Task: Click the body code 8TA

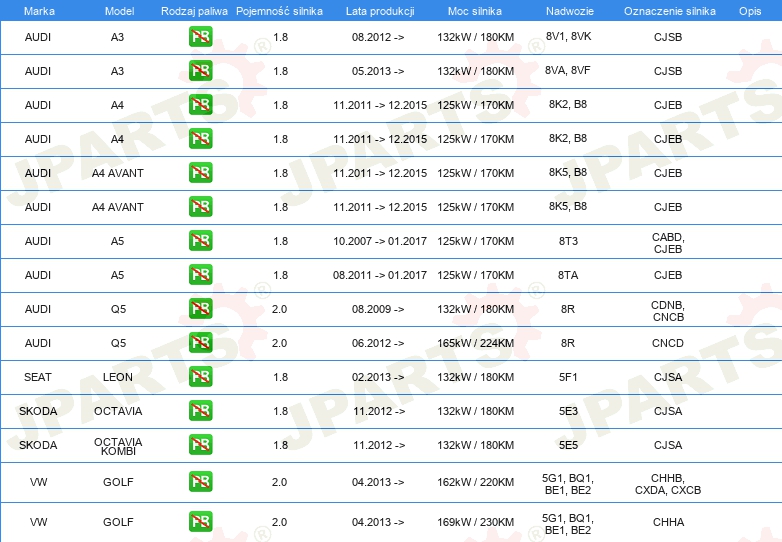Action: pos(568,275)
